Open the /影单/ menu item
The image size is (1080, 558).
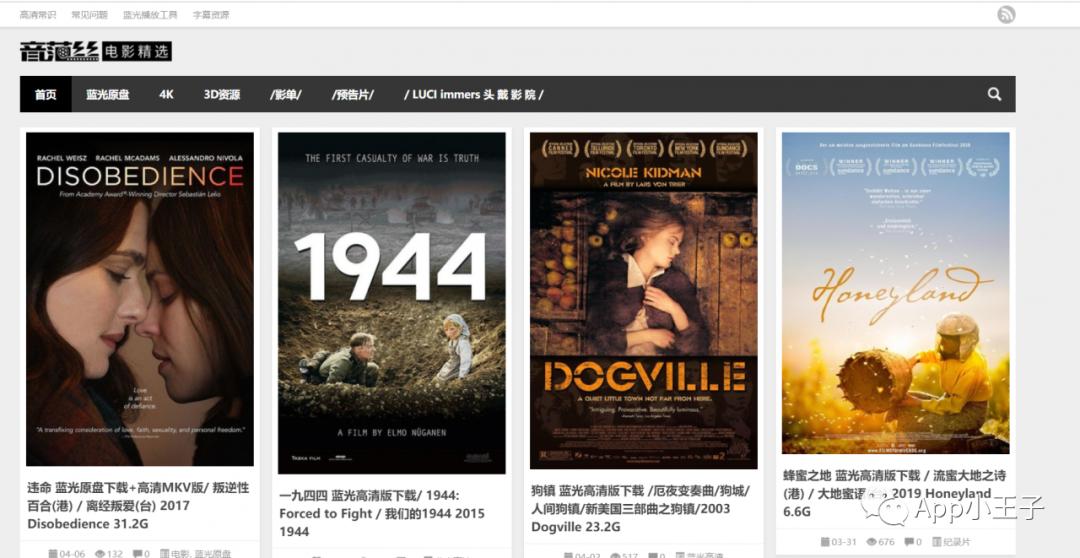tap(286, 94)
